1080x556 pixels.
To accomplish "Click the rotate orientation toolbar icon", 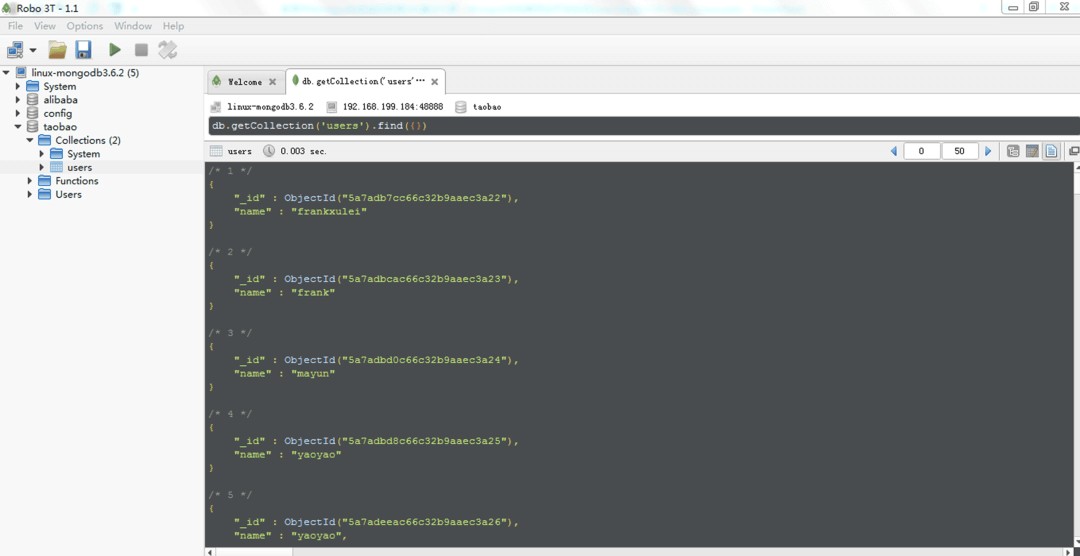I will [167, 49].
